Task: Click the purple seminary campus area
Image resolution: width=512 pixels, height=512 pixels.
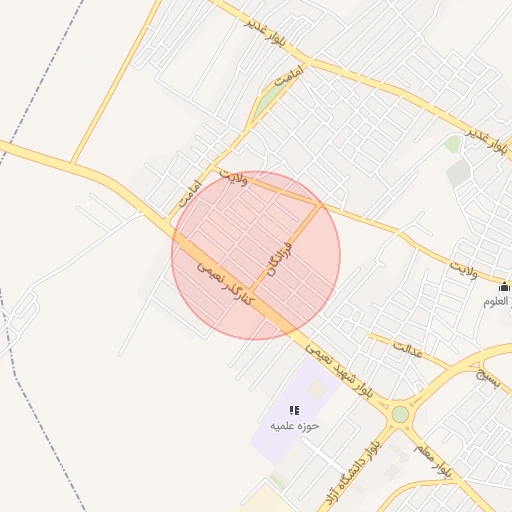Action: (295, 412)
